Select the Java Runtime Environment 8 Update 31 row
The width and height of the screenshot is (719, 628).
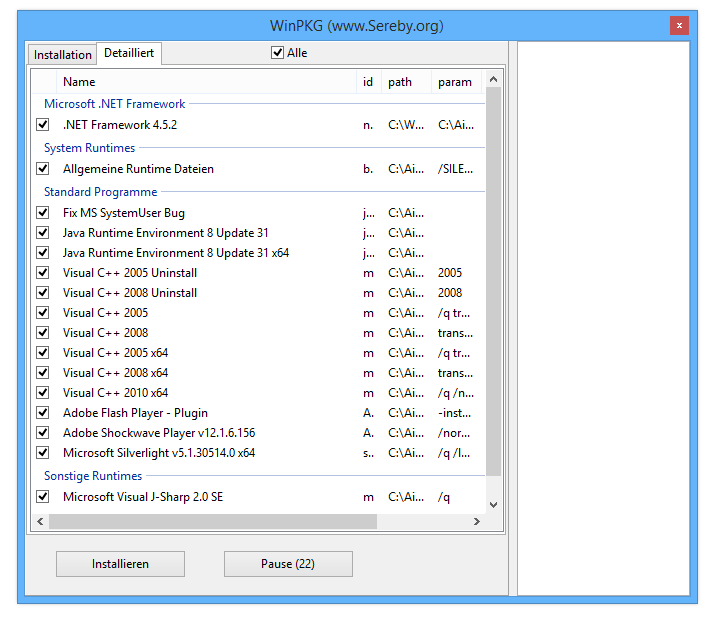click(259, 233)
